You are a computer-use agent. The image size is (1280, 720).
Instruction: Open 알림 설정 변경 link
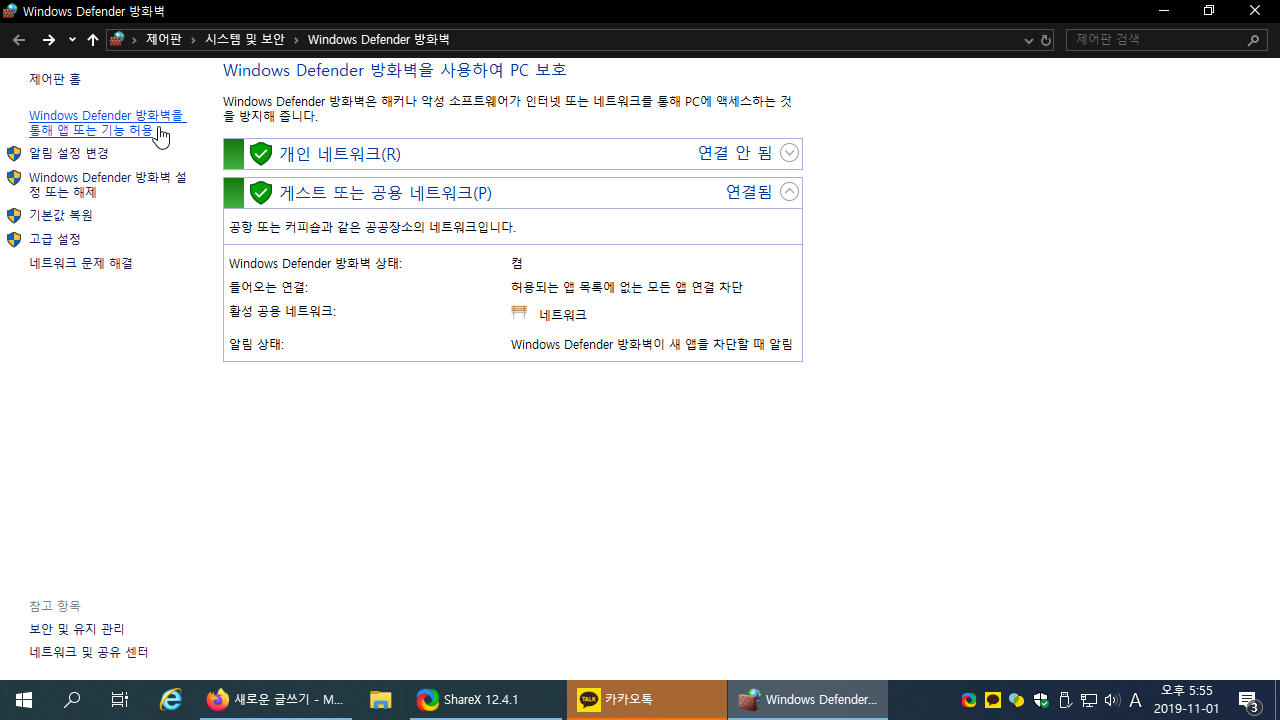click(x=69, y=153)
